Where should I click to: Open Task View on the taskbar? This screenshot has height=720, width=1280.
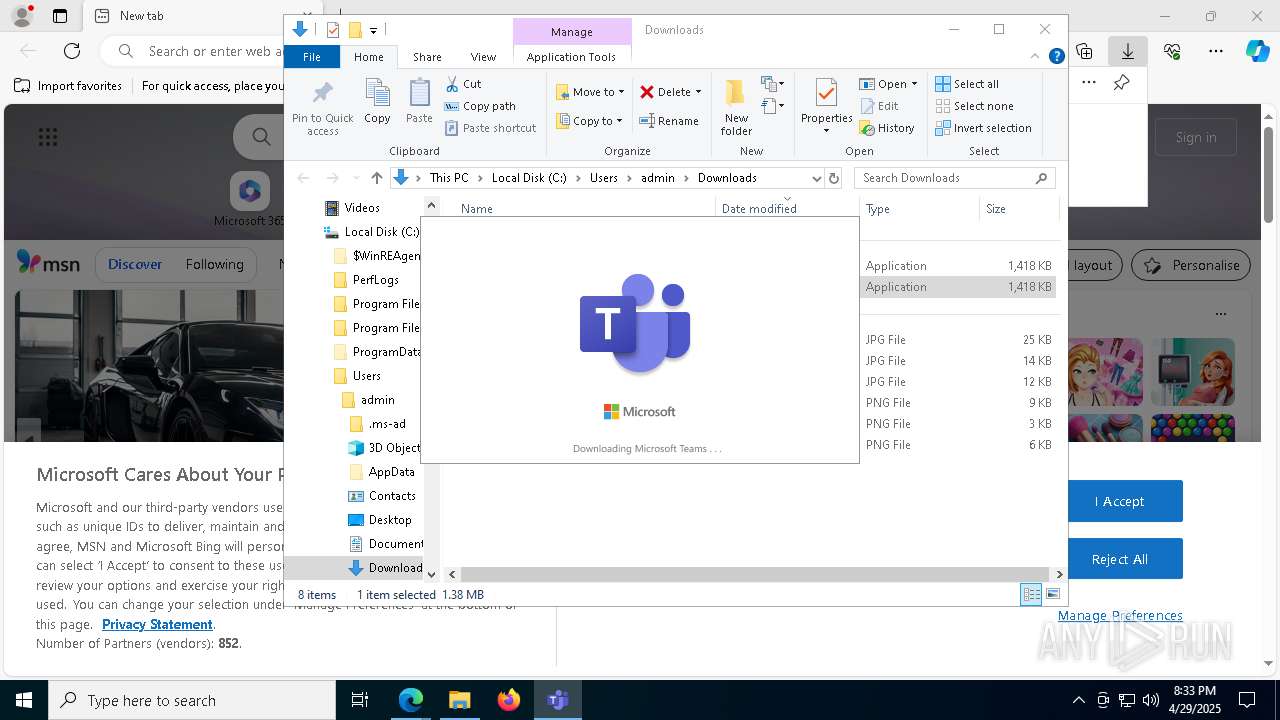point(360,700)
